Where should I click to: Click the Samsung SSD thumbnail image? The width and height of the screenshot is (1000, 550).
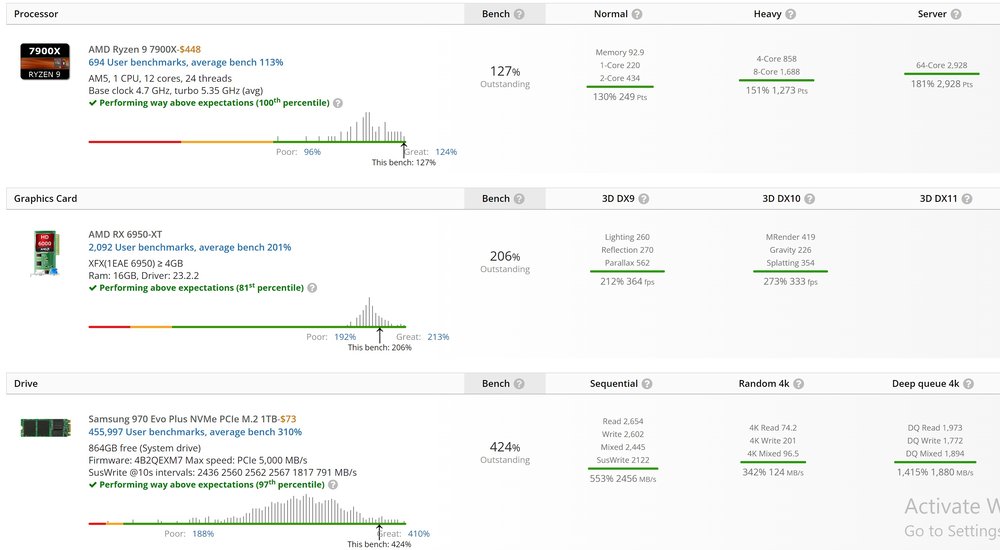[x=45, y=428]
